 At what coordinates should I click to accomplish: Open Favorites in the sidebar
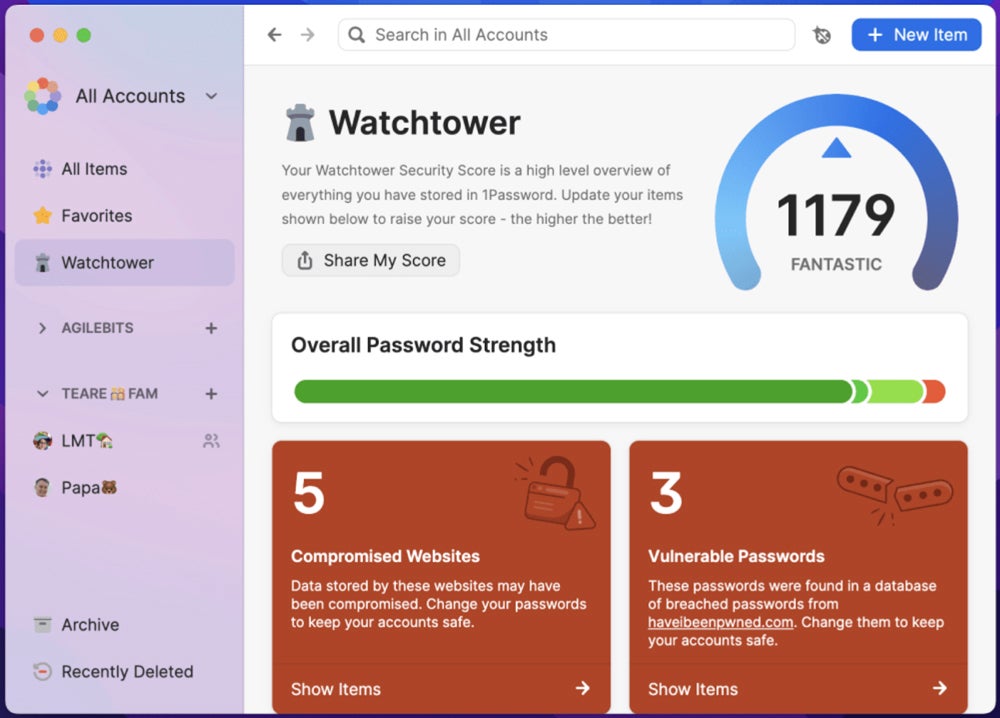[96, 216]
